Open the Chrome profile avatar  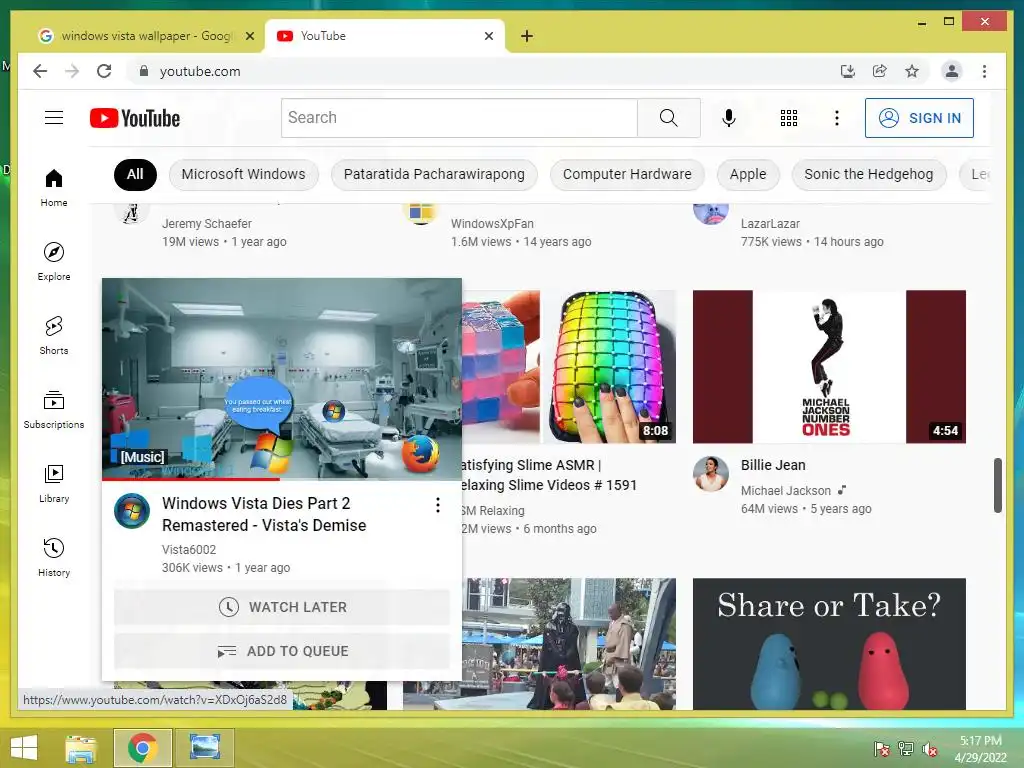pos(952,71)
